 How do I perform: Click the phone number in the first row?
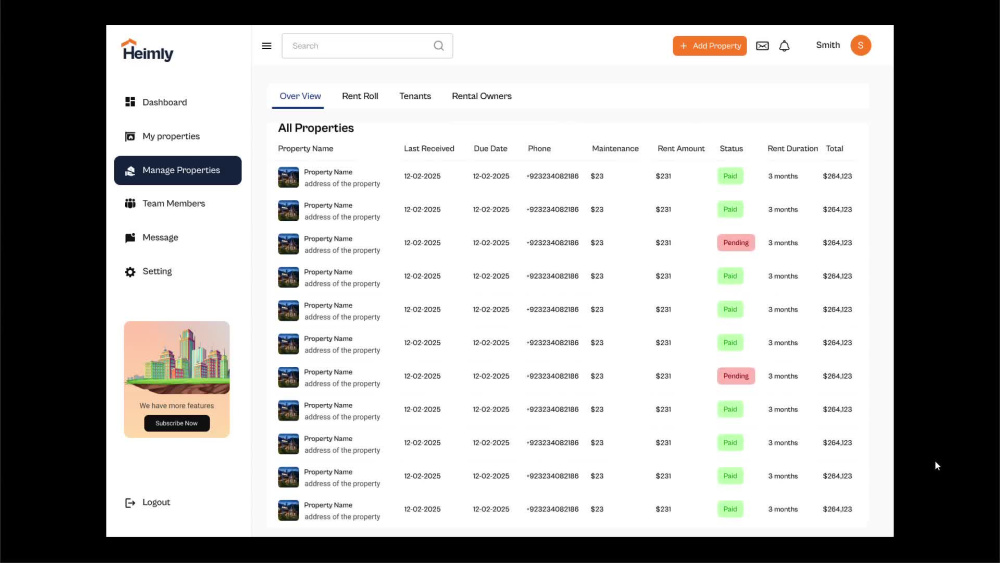pos(552,176)
